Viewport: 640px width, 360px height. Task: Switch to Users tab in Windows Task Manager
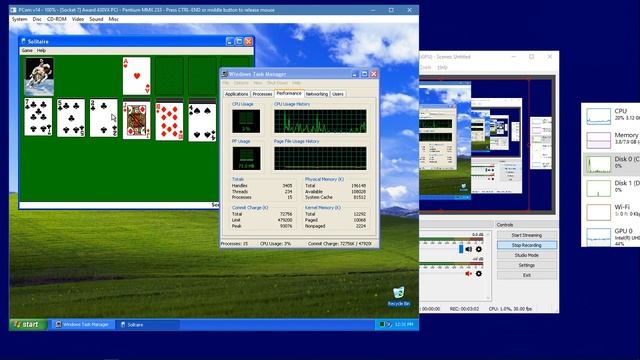[x=338, y=94]
